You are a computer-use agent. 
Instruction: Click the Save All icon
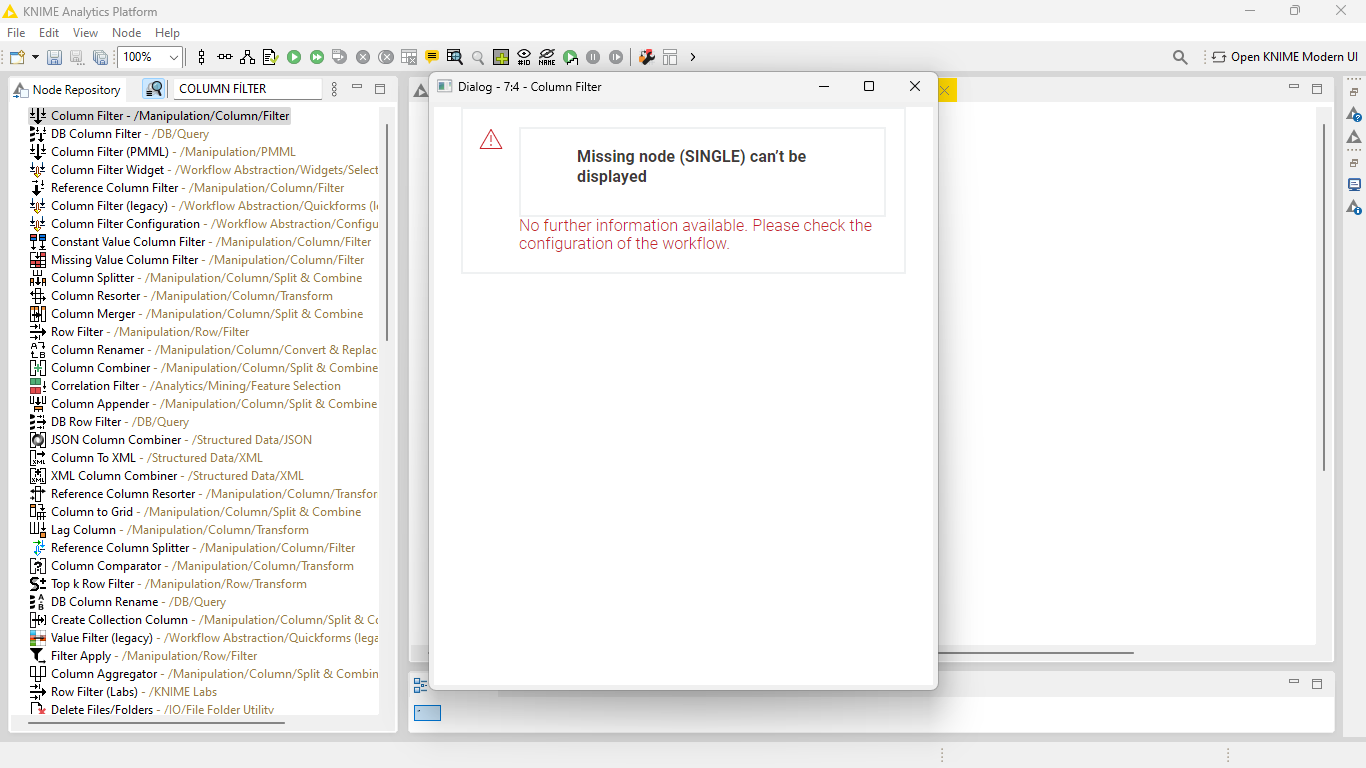coord(100,57)
